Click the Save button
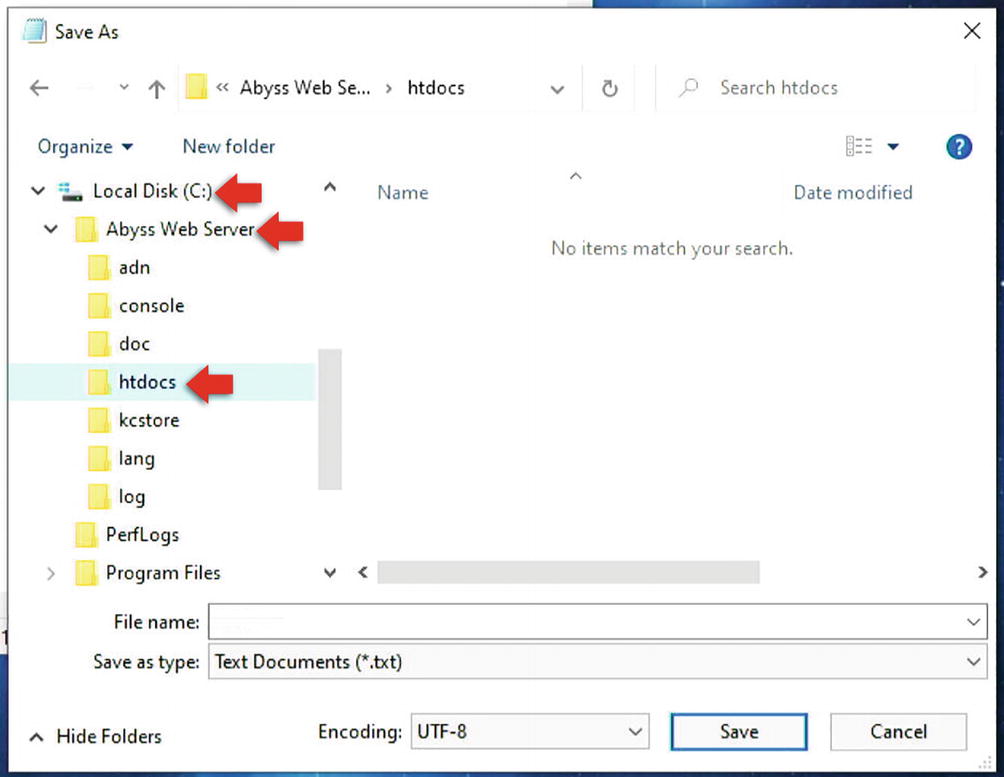Viewport: 1004px width, 777px height. (x=739, y=732)
